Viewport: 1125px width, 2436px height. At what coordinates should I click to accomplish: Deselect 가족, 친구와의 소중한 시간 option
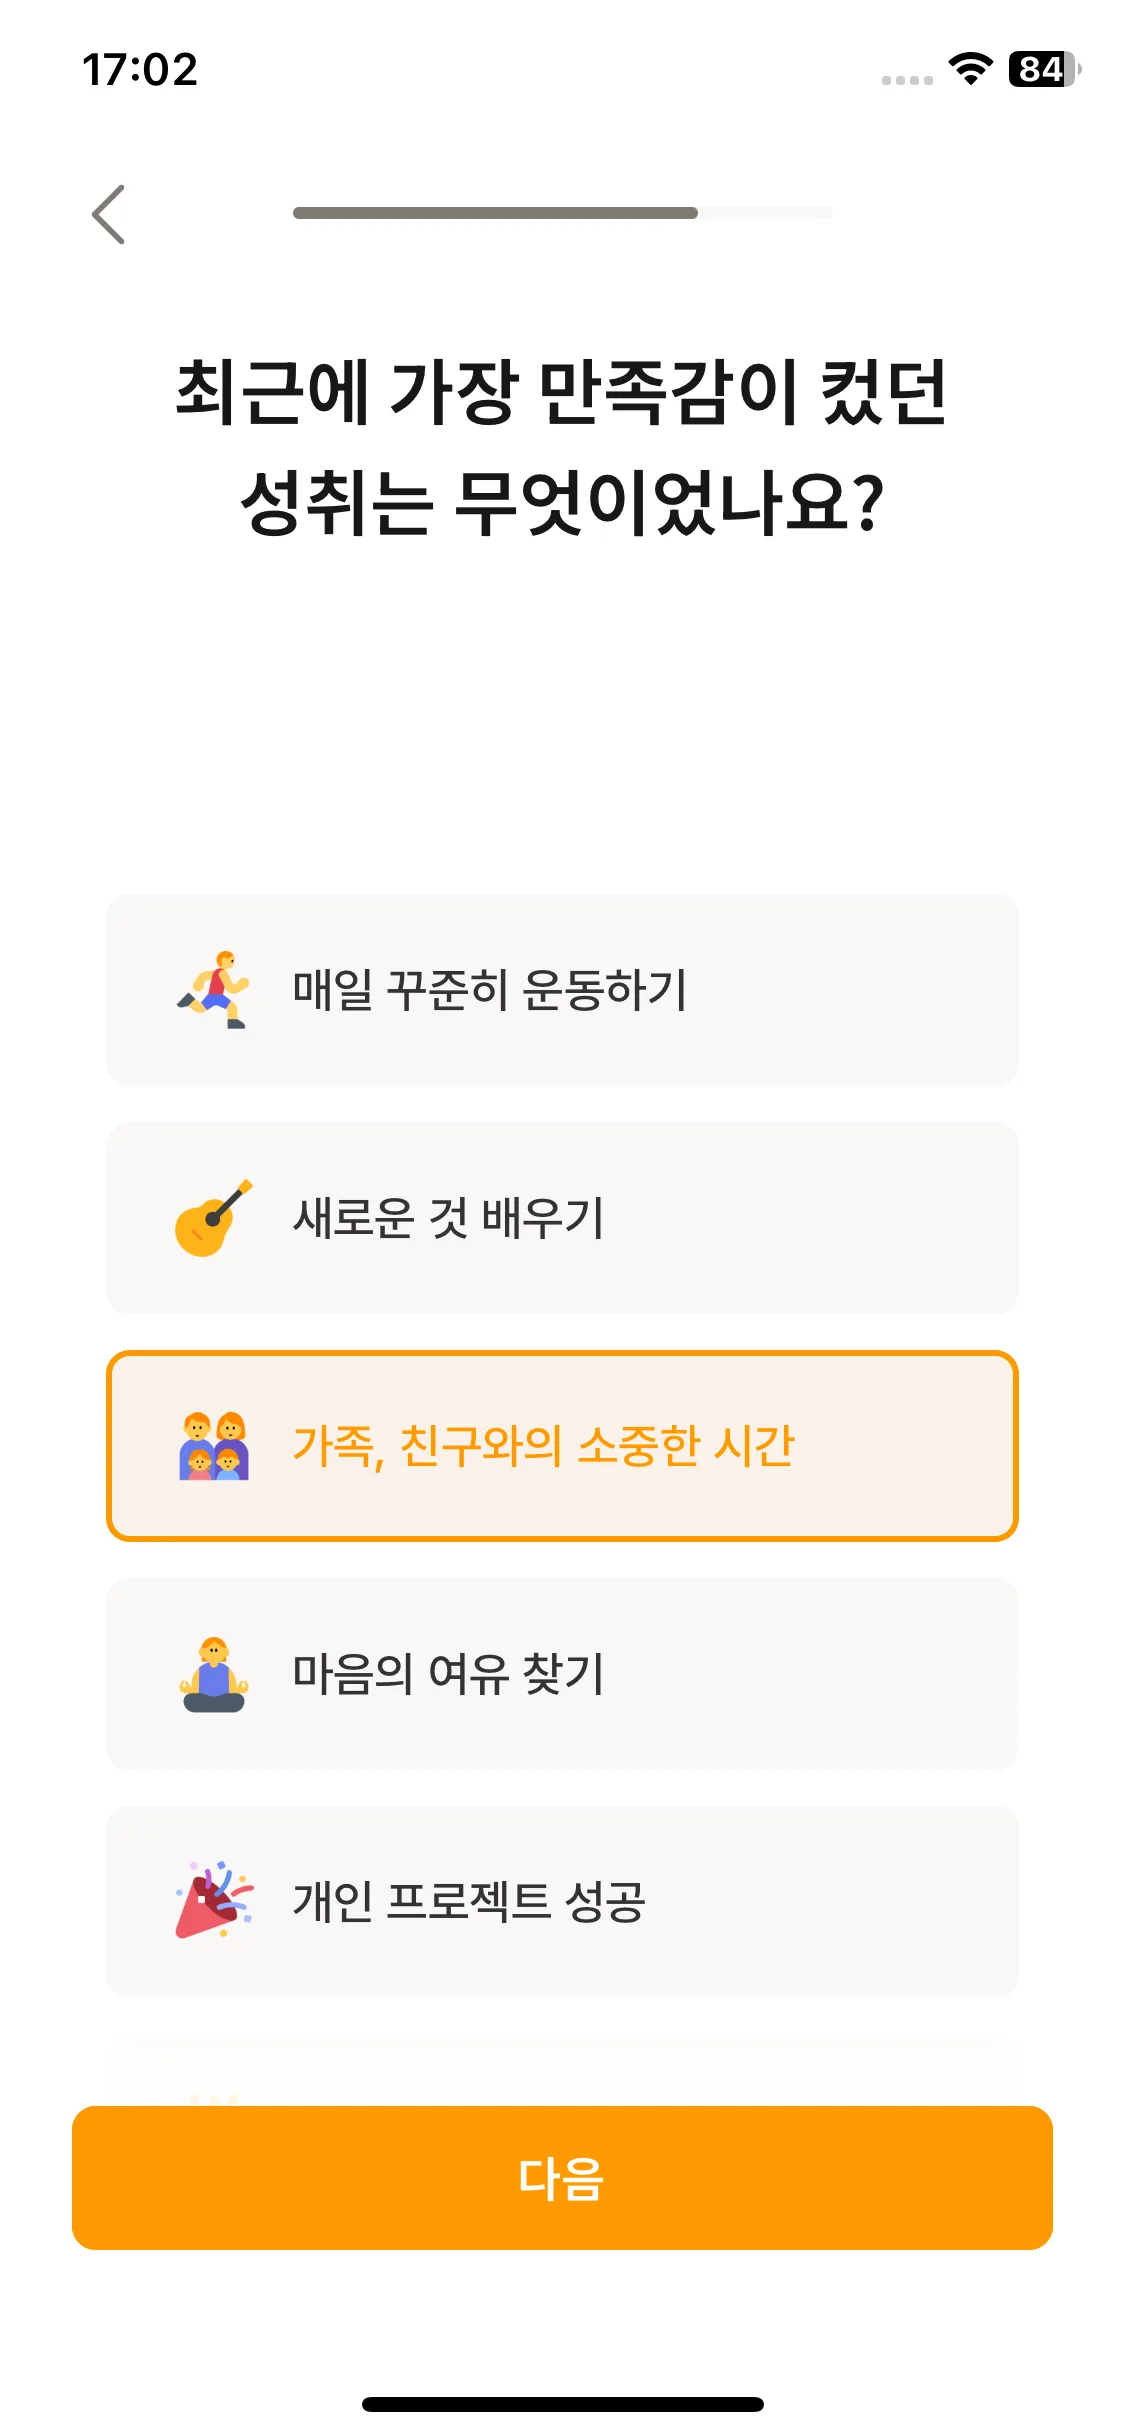point(562,1446)
